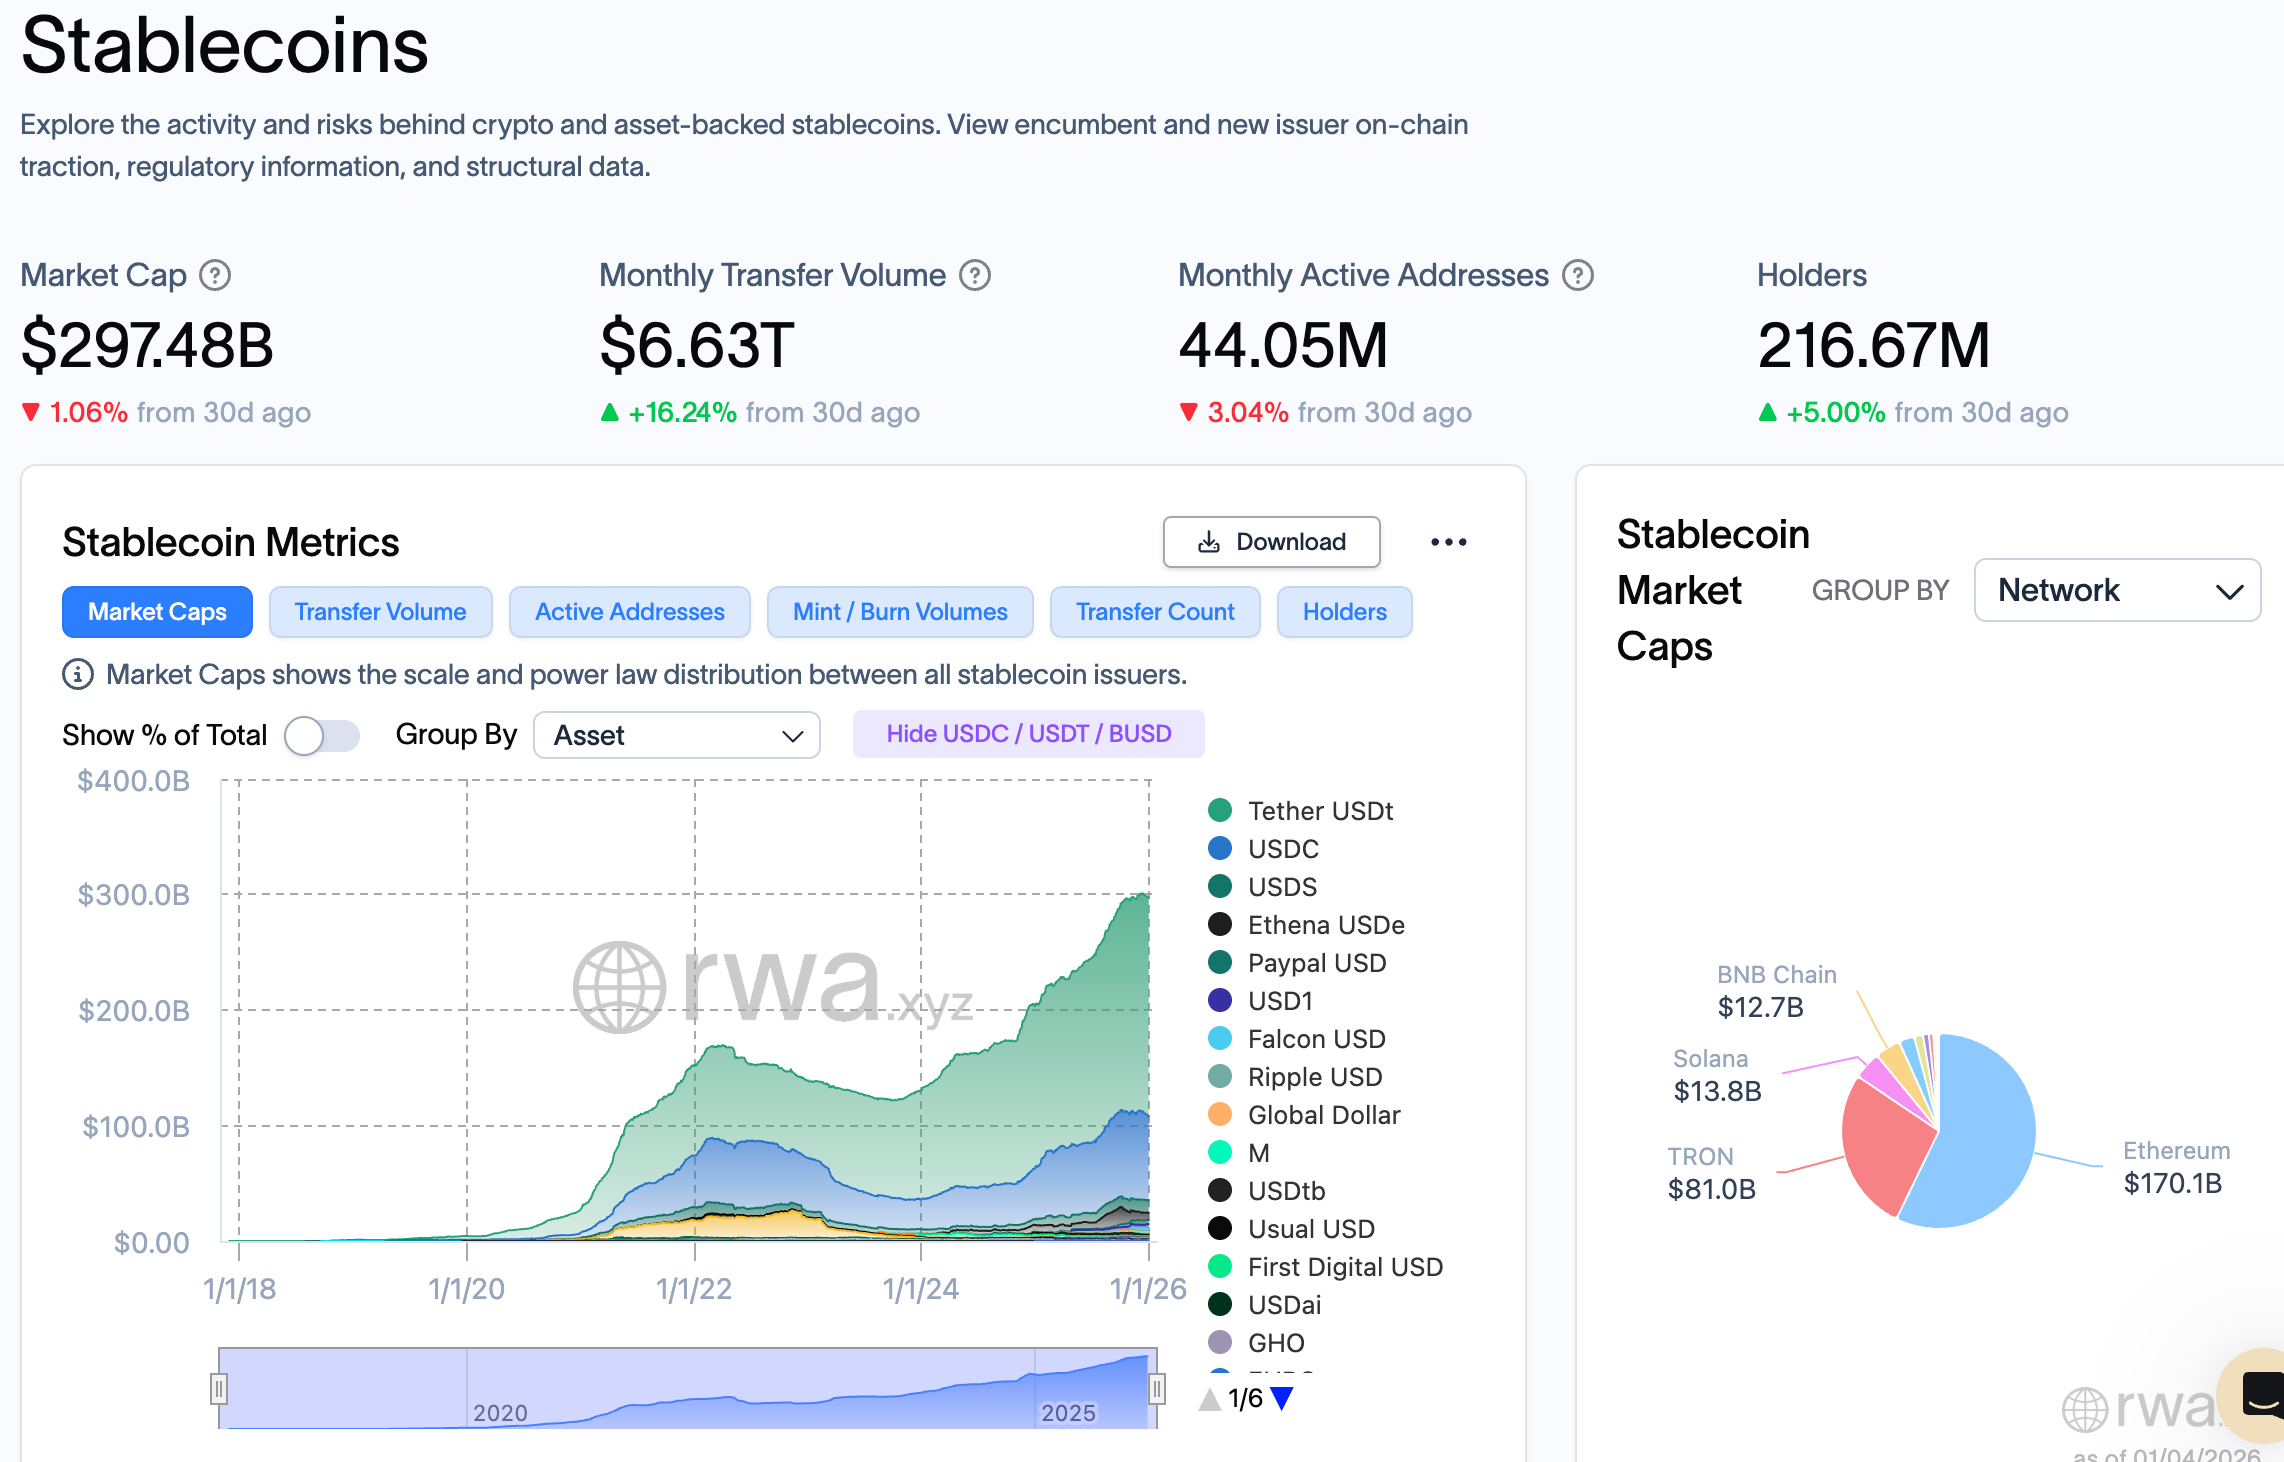
Task: Click the Download button
Action: pos(1271,542)
